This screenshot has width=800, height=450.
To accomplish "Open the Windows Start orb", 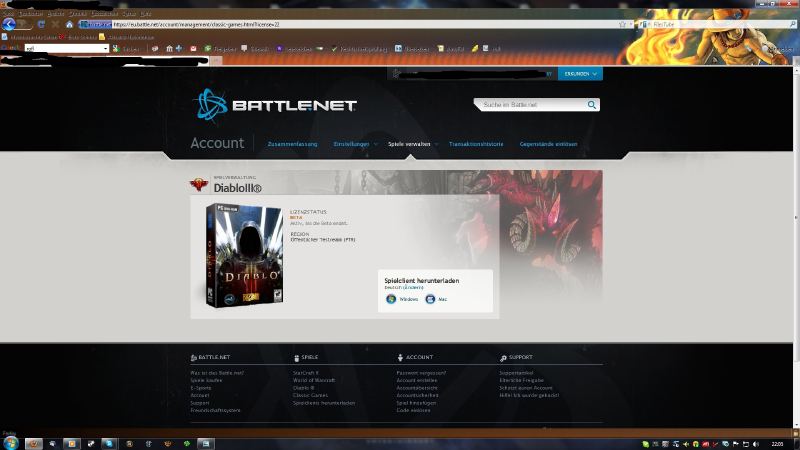I will 11,443.
